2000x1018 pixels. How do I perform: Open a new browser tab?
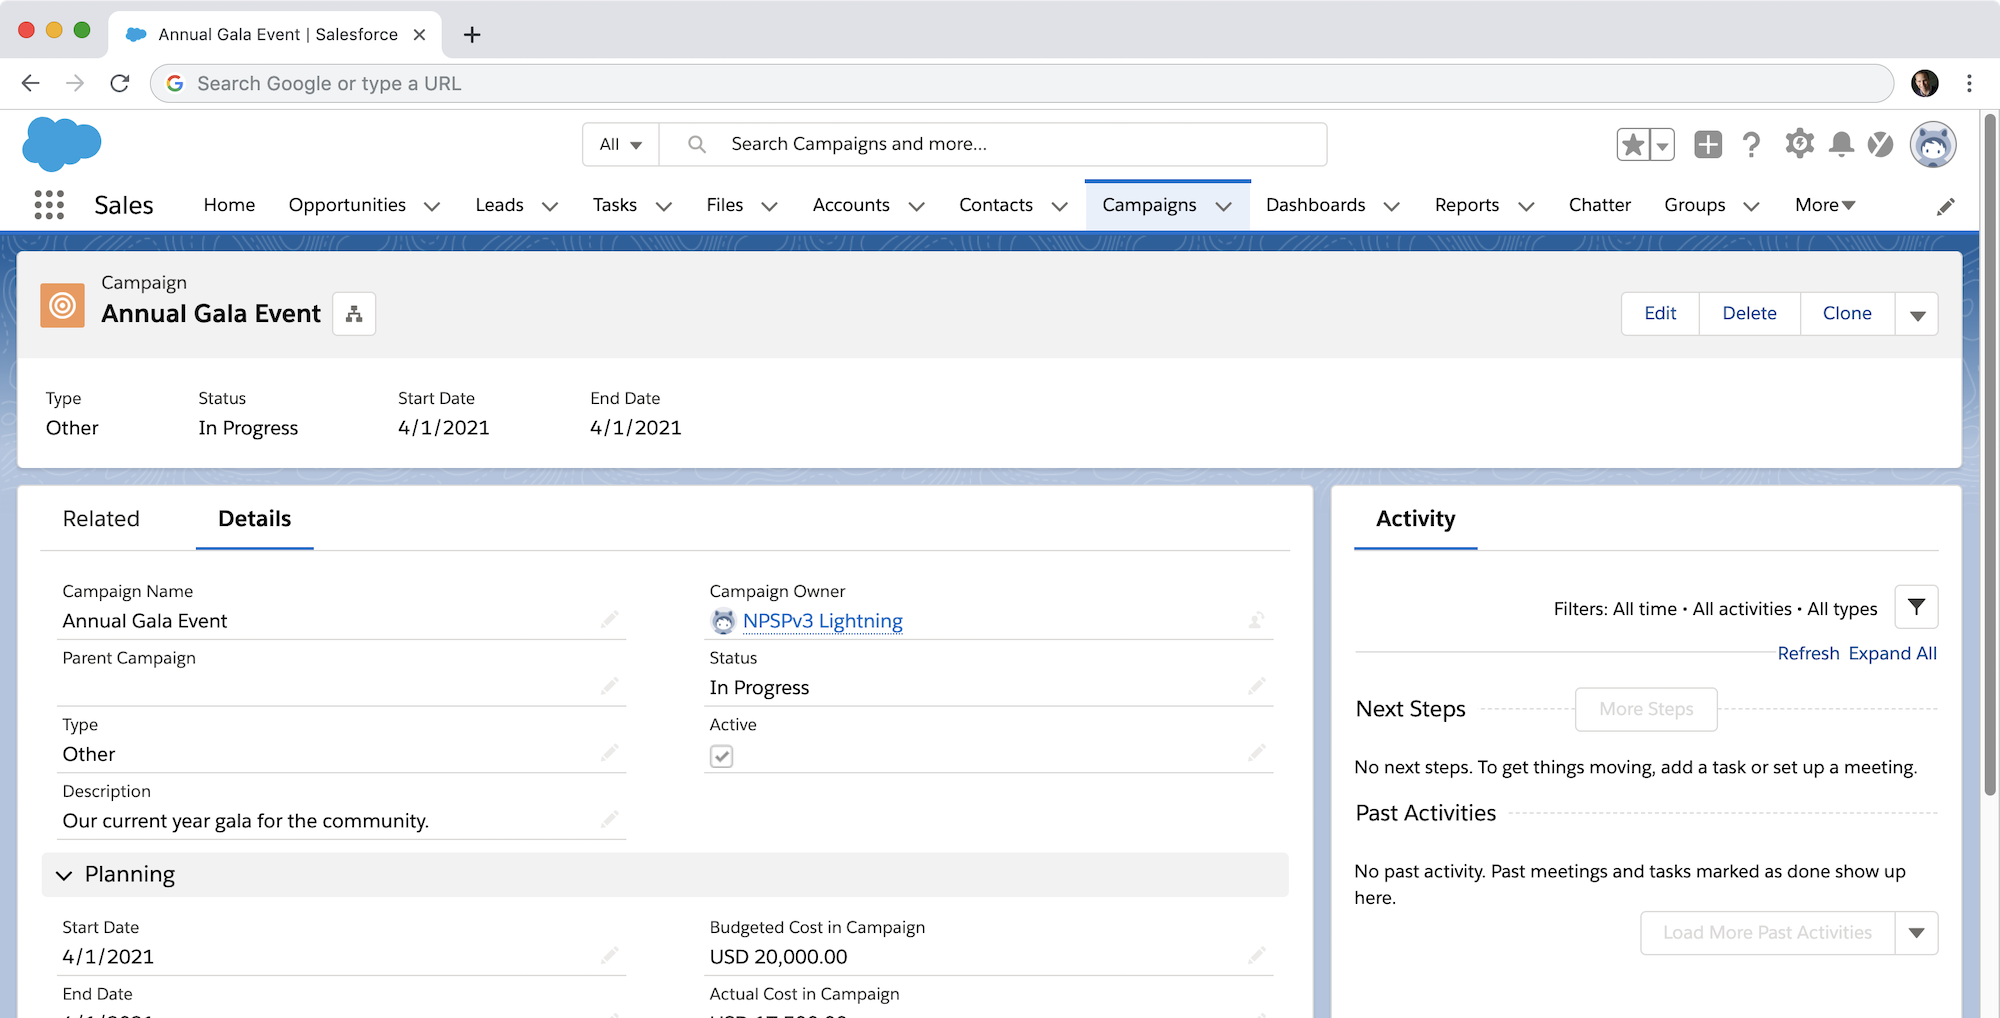[x=472, y=35]
